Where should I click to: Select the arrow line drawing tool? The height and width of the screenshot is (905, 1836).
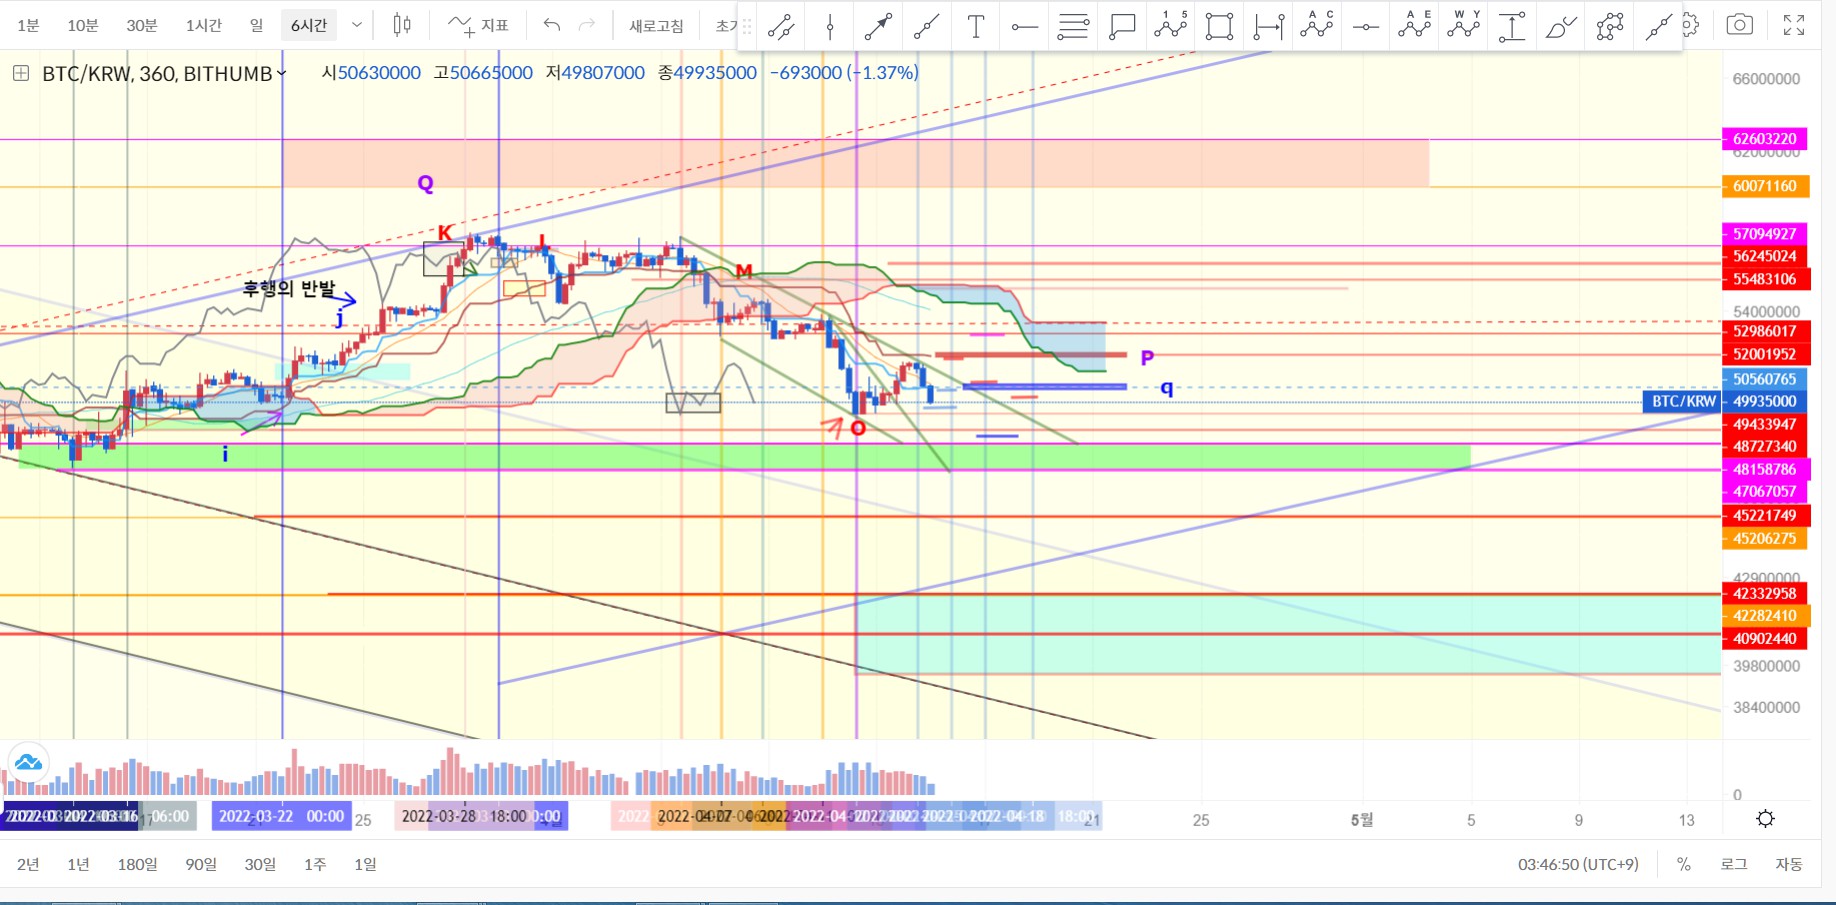pyautogui.click(x=878, y=27)
